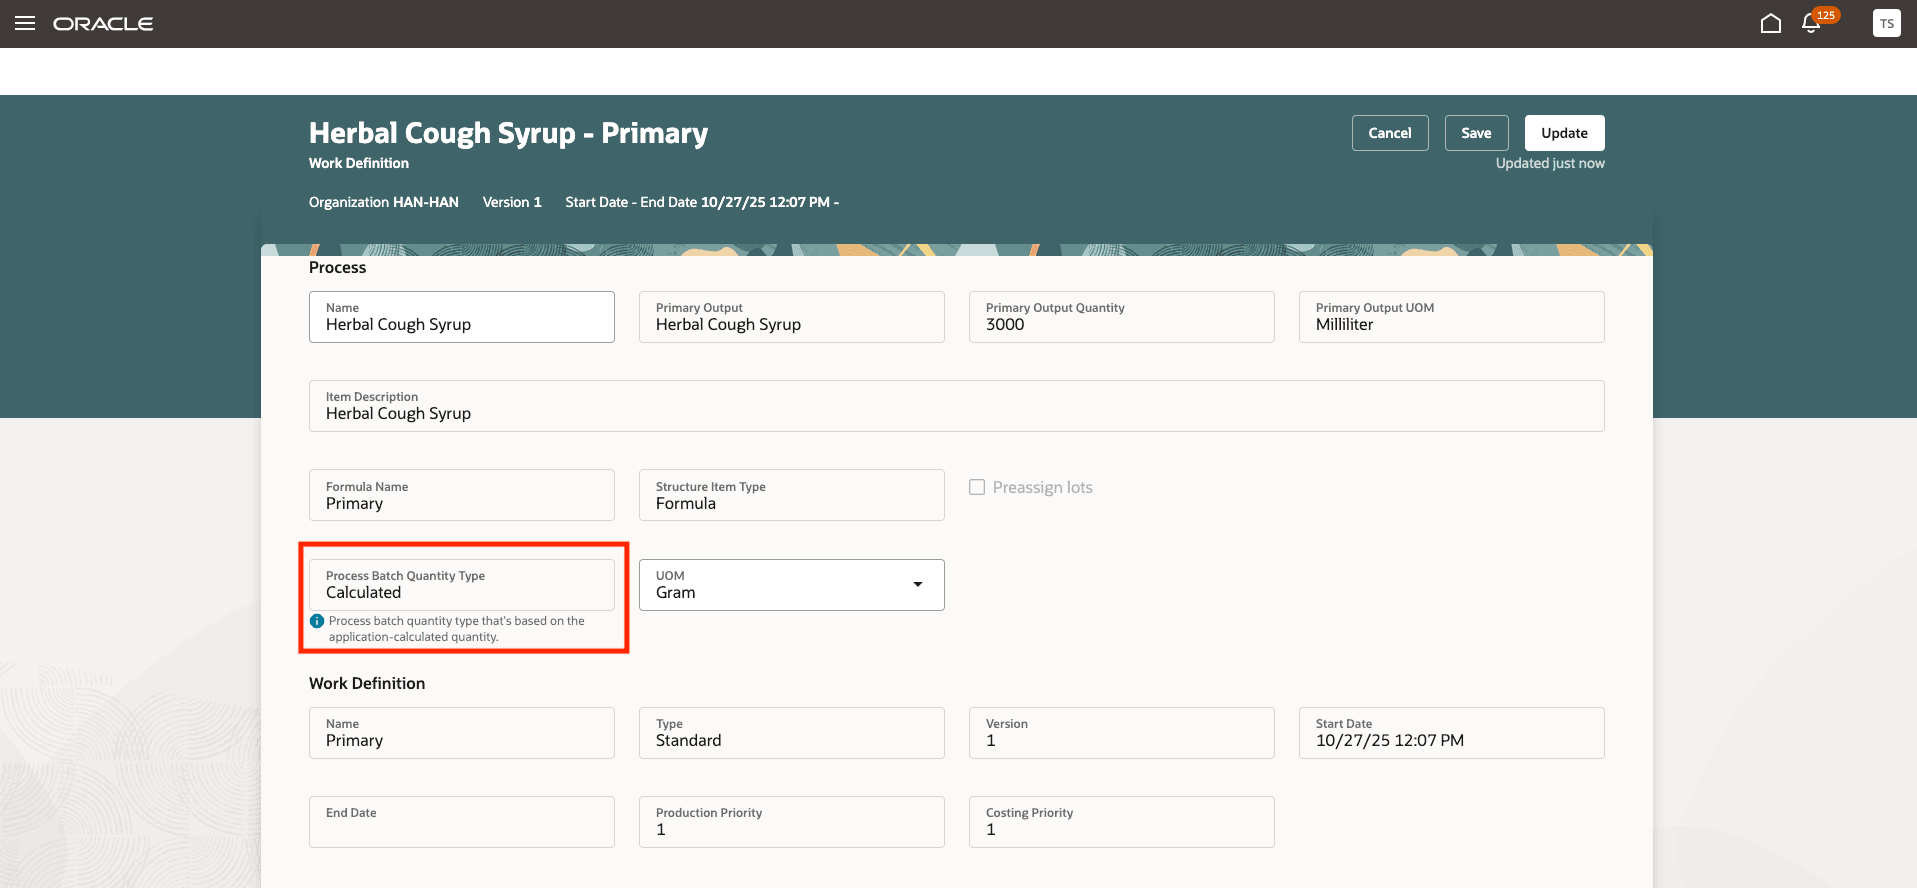Viewport: 1917px width, 888px height.
Task: Click the 125 notification count badge
Action: pos(1826,15)
